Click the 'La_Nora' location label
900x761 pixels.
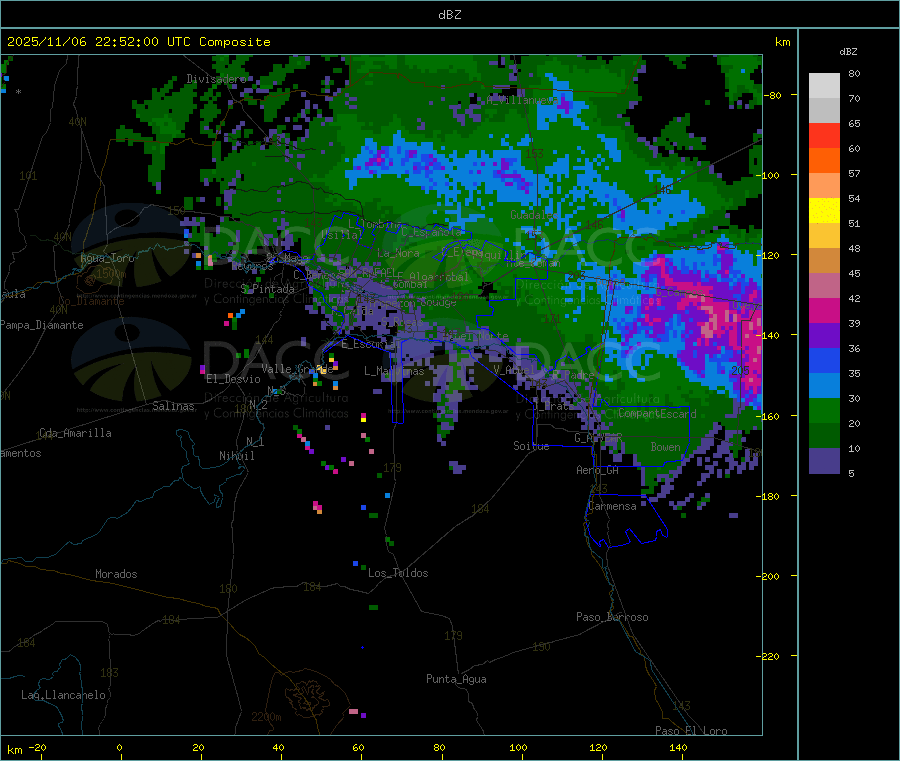tap(398, 253)
